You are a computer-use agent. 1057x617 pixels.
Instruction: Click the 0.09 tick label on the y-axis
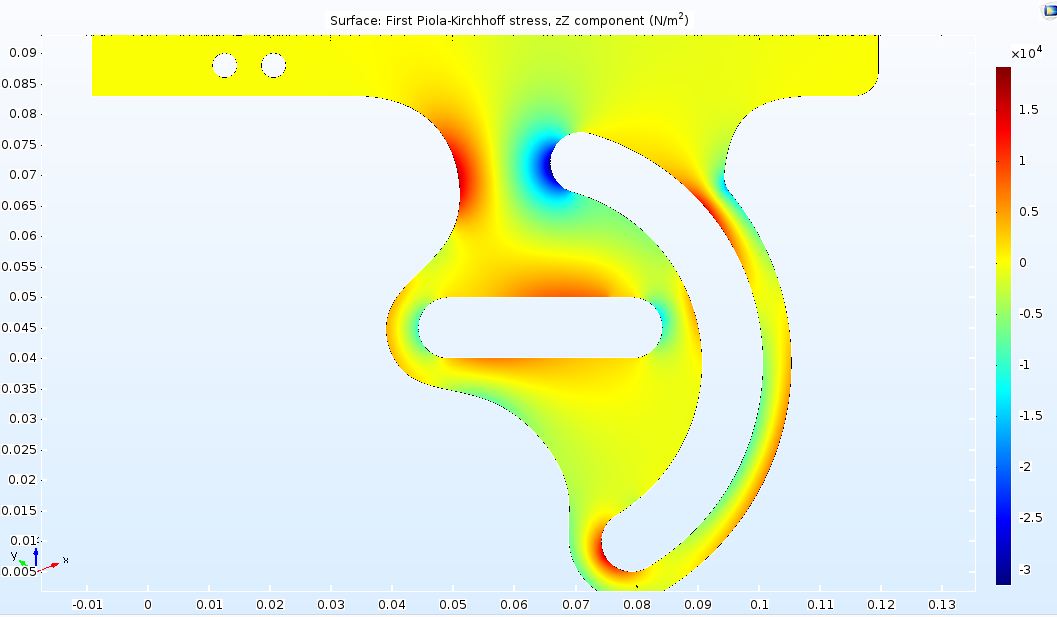[22, 52]
